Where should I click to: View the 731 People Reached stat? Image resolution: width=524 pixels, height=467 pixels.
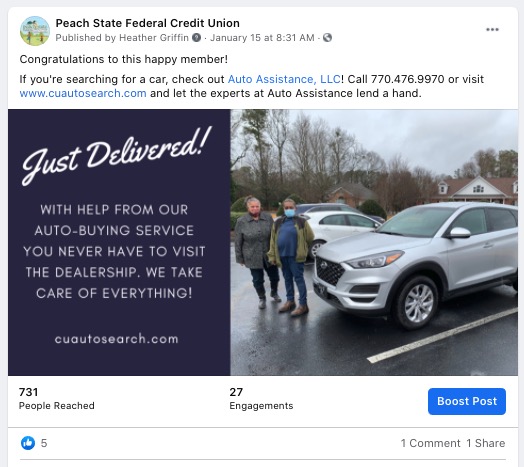click(x=56, y=398)
